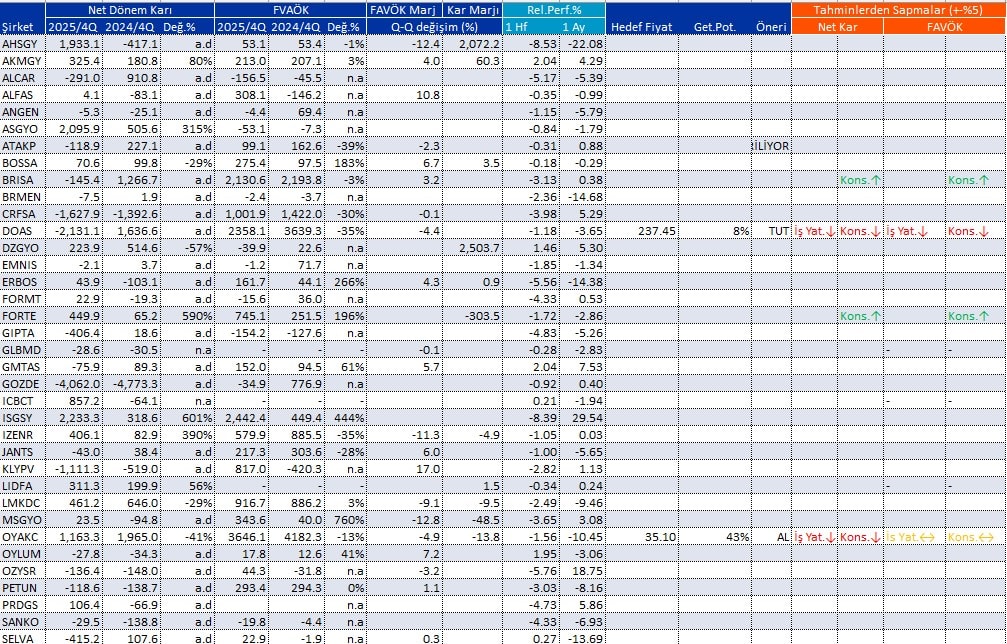Screen dimensions: 1007x644
Task: Click the Kar Marjı column header
Action: tap(471, 10)
